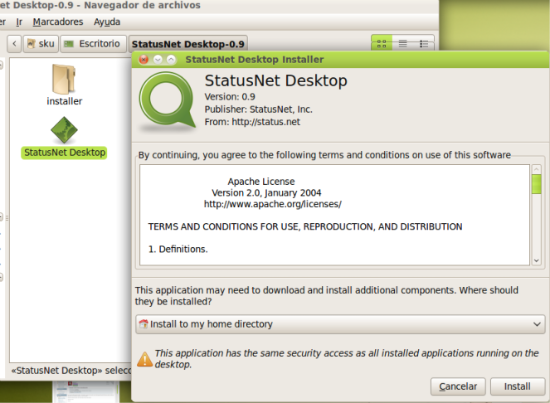Click the Install button
Viewport: 550px width, 403px height.
tap(517, 387)
